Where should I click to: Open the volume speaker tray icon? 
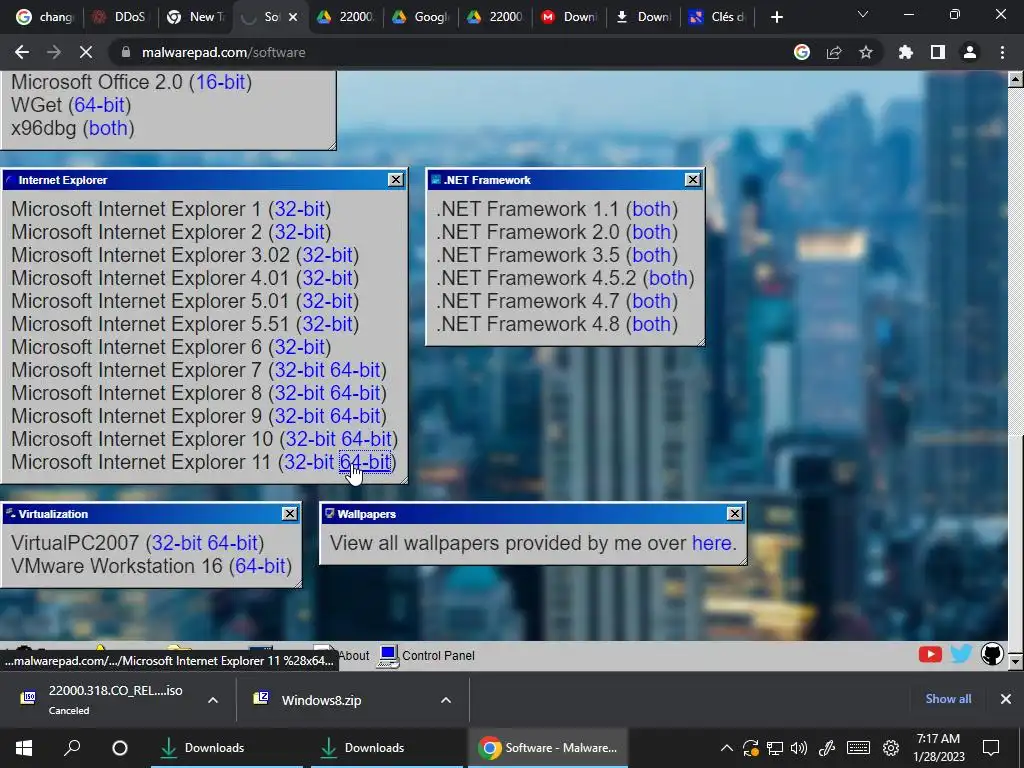[x=799, y=748]
